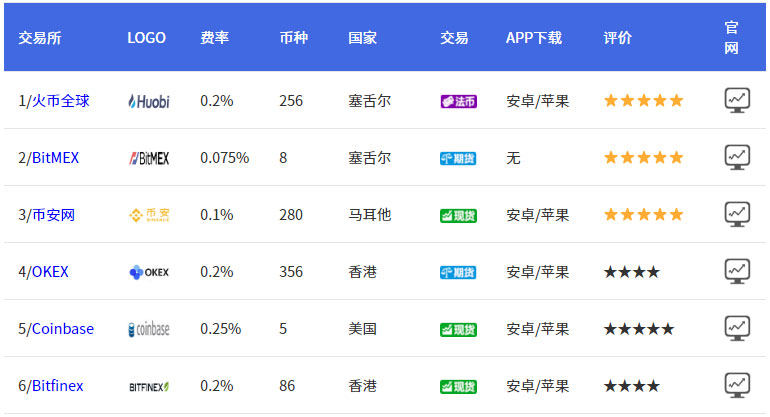The width and height of the screenshot is (770, 417).
Task: Select 安卓/苹果 in the 火币全球 row
Action: click(538, 101)
